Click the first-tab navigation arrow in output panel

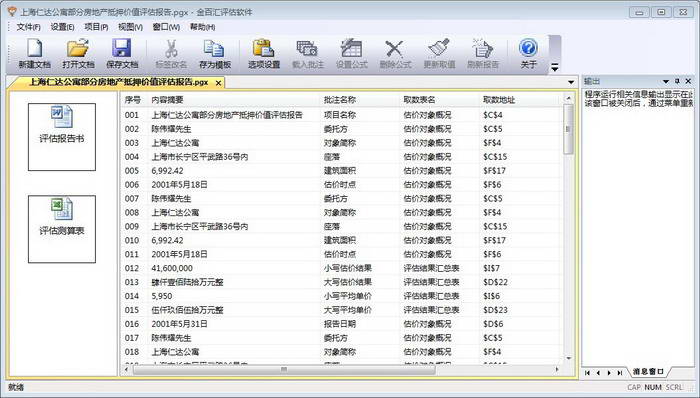(x=588, y=373)
